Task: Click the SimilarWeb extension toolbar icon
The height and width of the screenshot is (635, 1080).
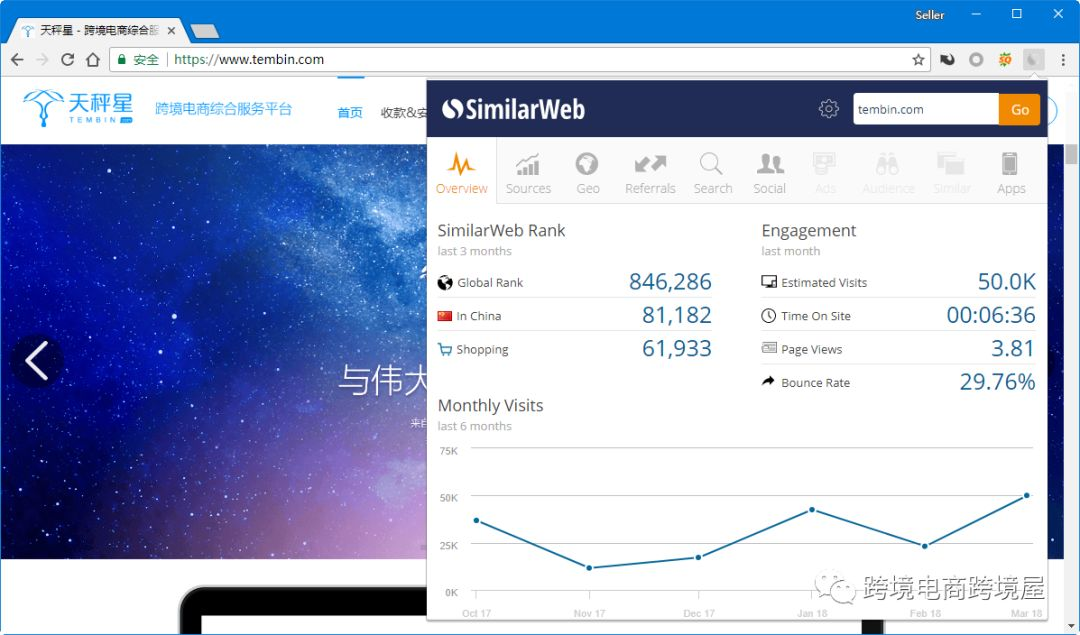Action: point(1033,60)
